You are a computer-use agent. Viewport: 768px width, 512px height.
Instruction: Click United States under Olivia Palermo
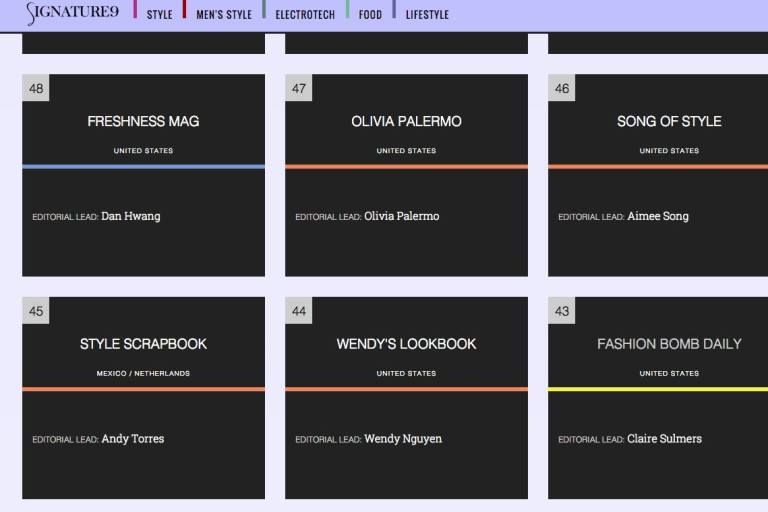tap(406, 150)
